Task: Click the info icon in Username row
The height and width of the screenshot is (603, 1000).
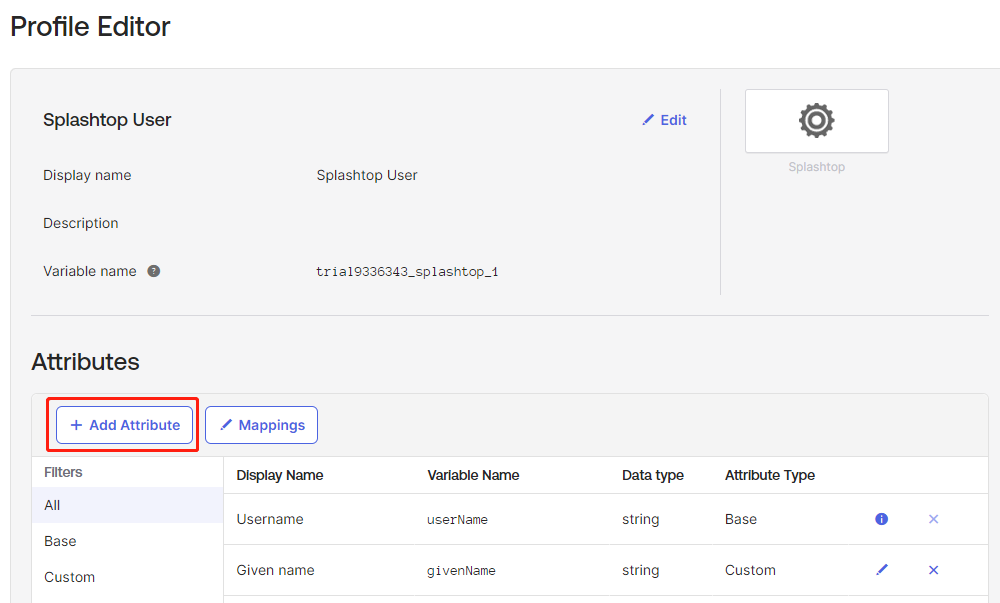Action: [881, 519]
